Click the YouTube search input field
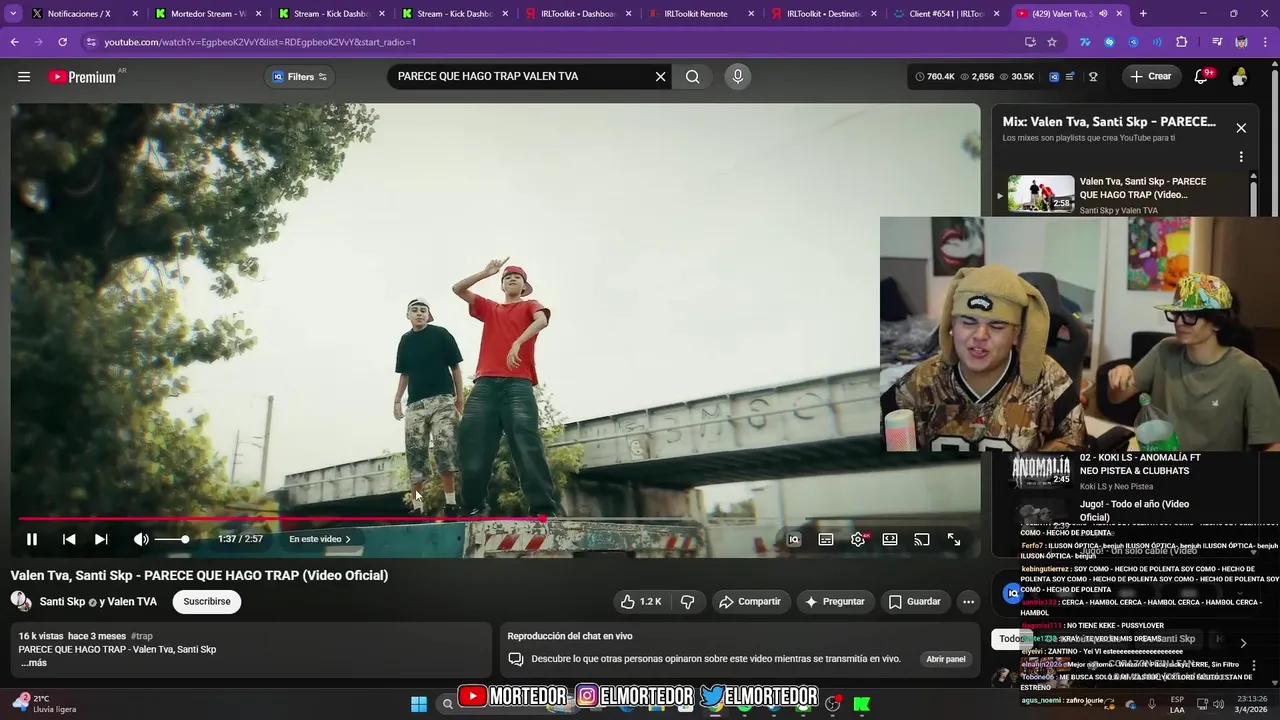Image resolution: width=1280 pixels, height=720 pixels. tap(520, 76)
